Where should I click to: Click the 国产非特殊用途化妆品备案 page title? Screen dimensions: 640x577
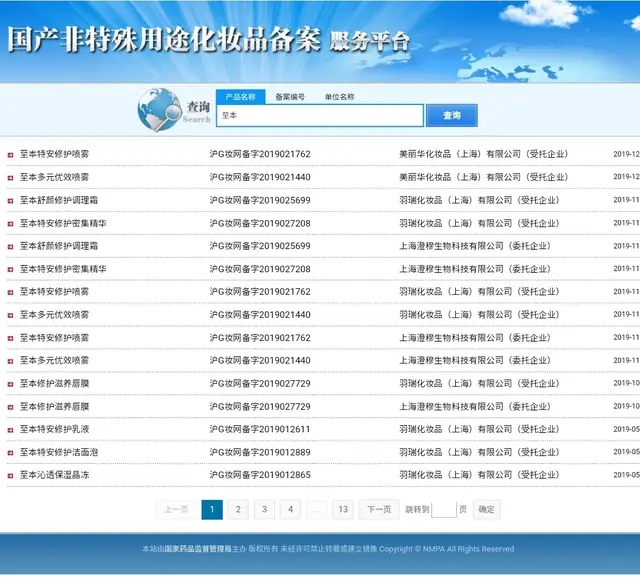(163, 40)
